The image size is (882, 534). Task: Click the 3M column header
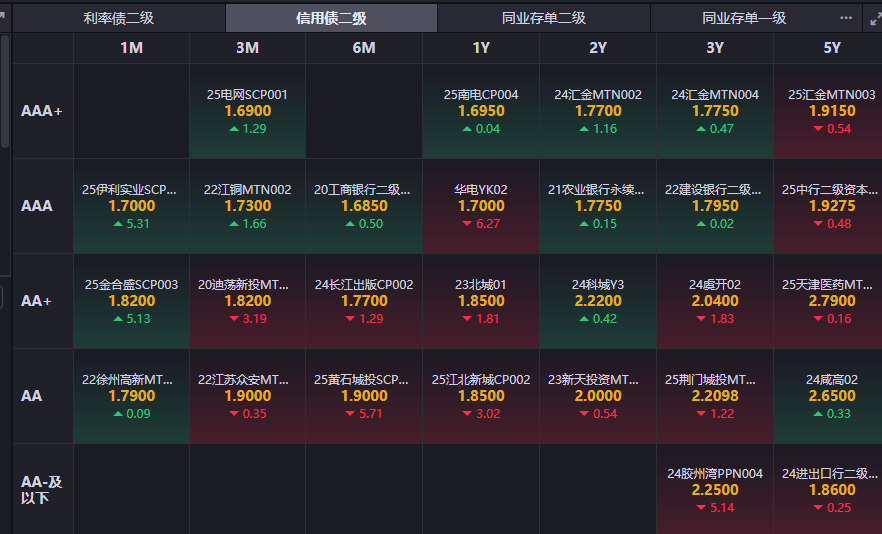coord(248,48)
